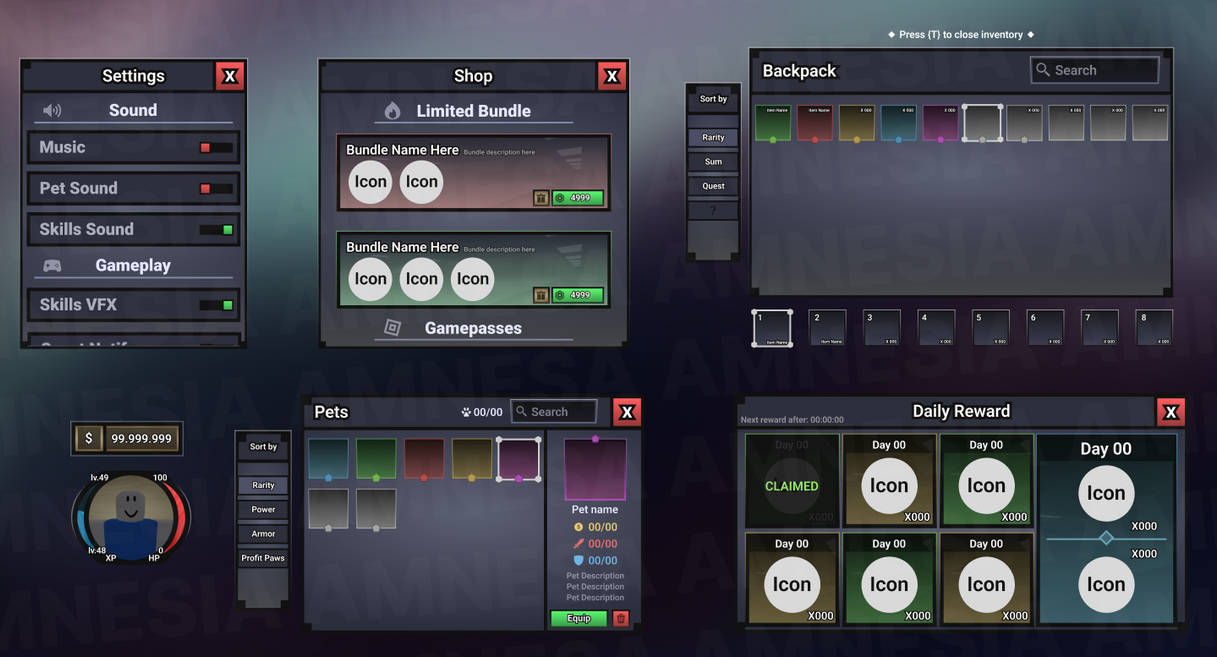Viewport: 1217px width, 657px height.
Task: Click the gift icon on the red bundle
Action: point(541,198)
